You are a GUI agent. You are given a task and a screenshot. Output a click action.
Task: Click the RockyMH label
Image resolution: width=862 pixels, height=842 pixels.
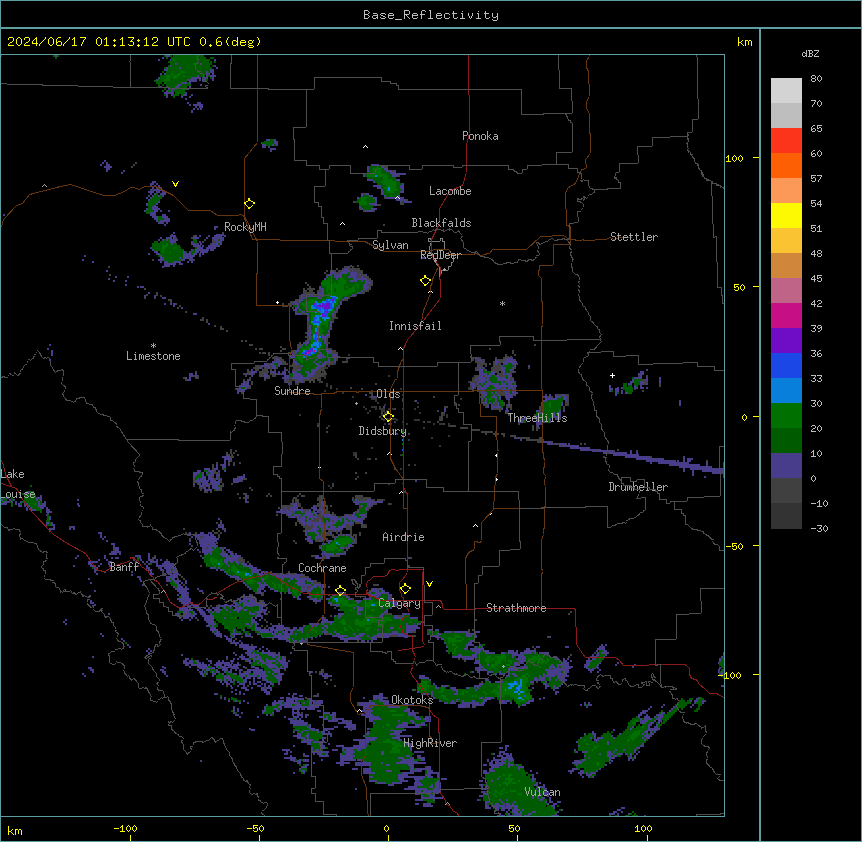(x=245, y=227)
